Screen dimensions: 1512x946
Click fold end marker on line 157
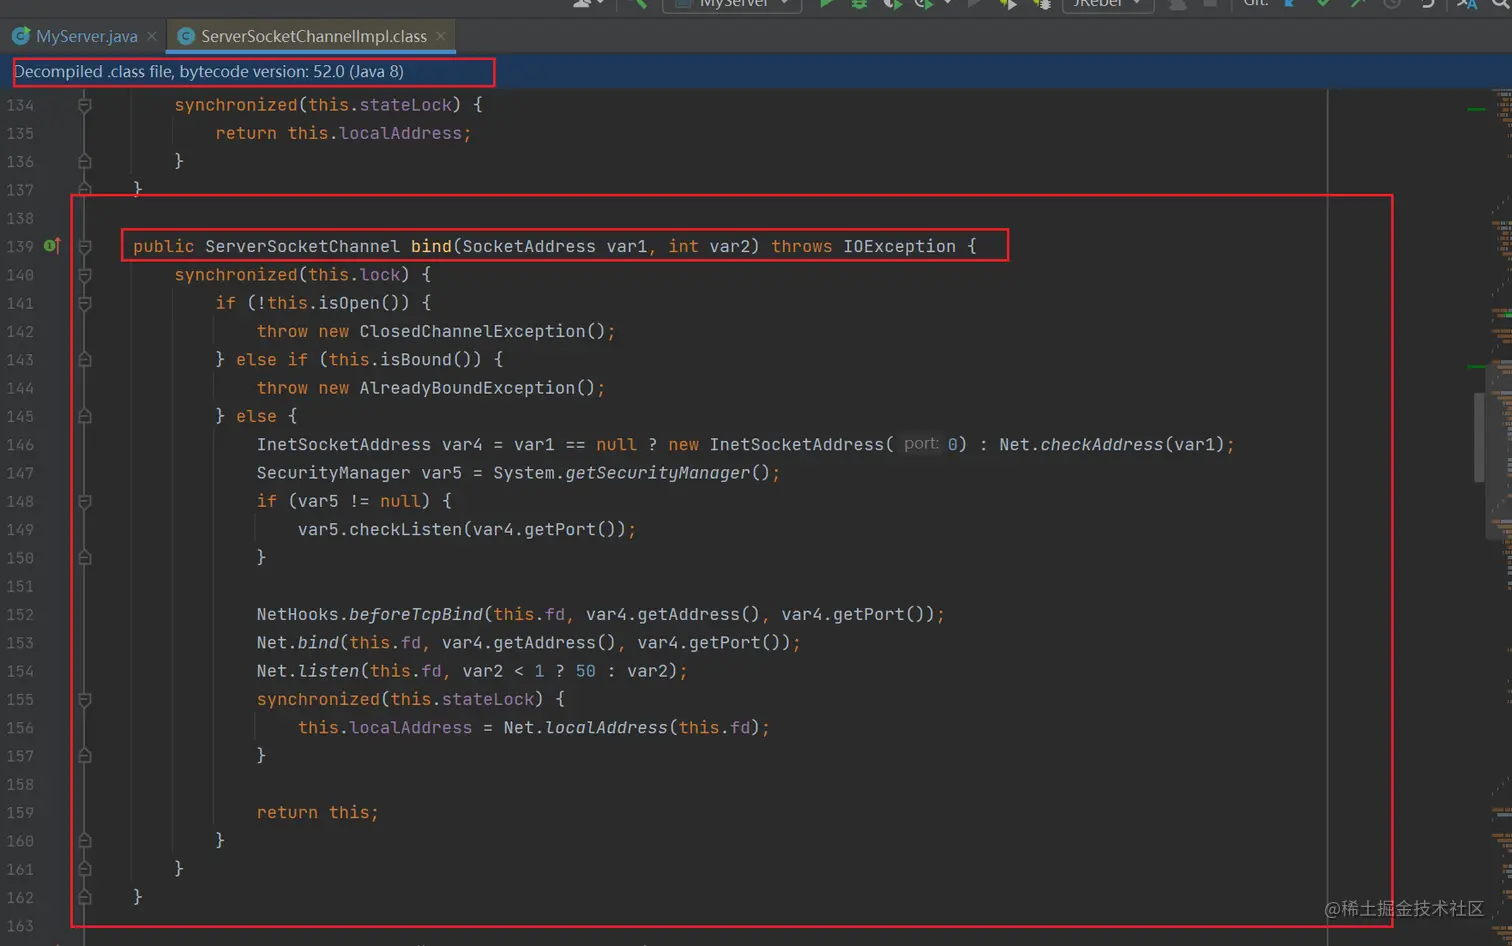(85, 756)
